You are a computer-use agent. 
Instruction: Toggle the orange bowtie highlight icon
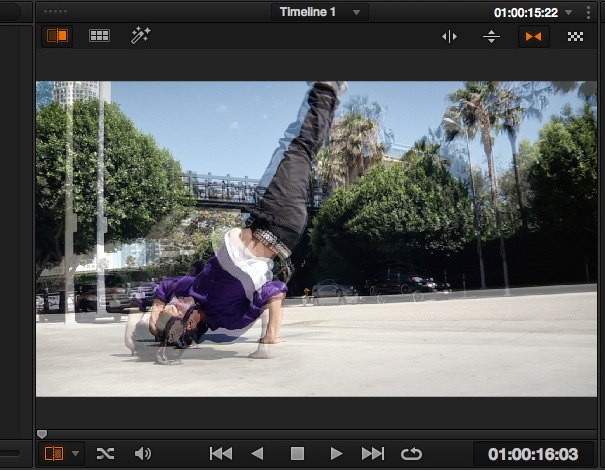click(533, 37)
